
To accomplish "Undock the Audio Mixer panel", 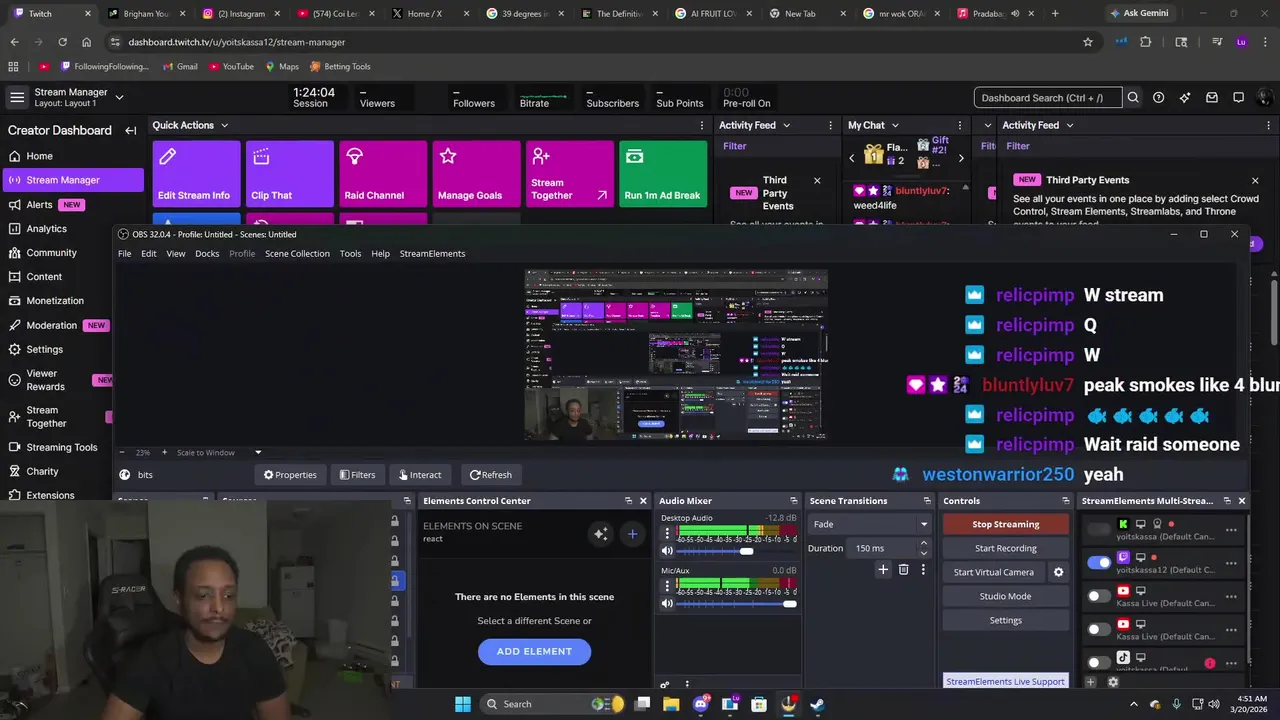I will coord(793,500).
